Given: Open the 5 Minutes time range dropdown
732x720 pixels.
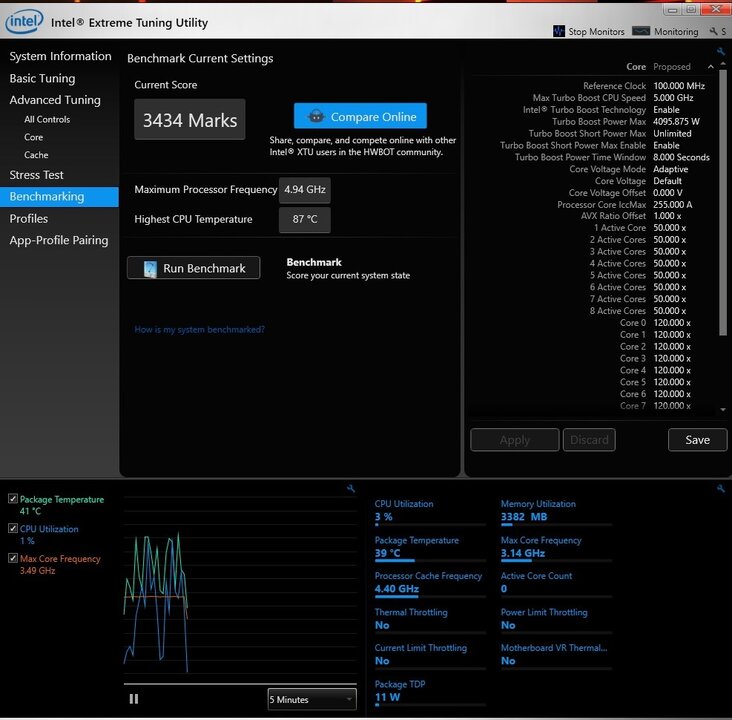Looking at the screenshot, I should 312,699.
